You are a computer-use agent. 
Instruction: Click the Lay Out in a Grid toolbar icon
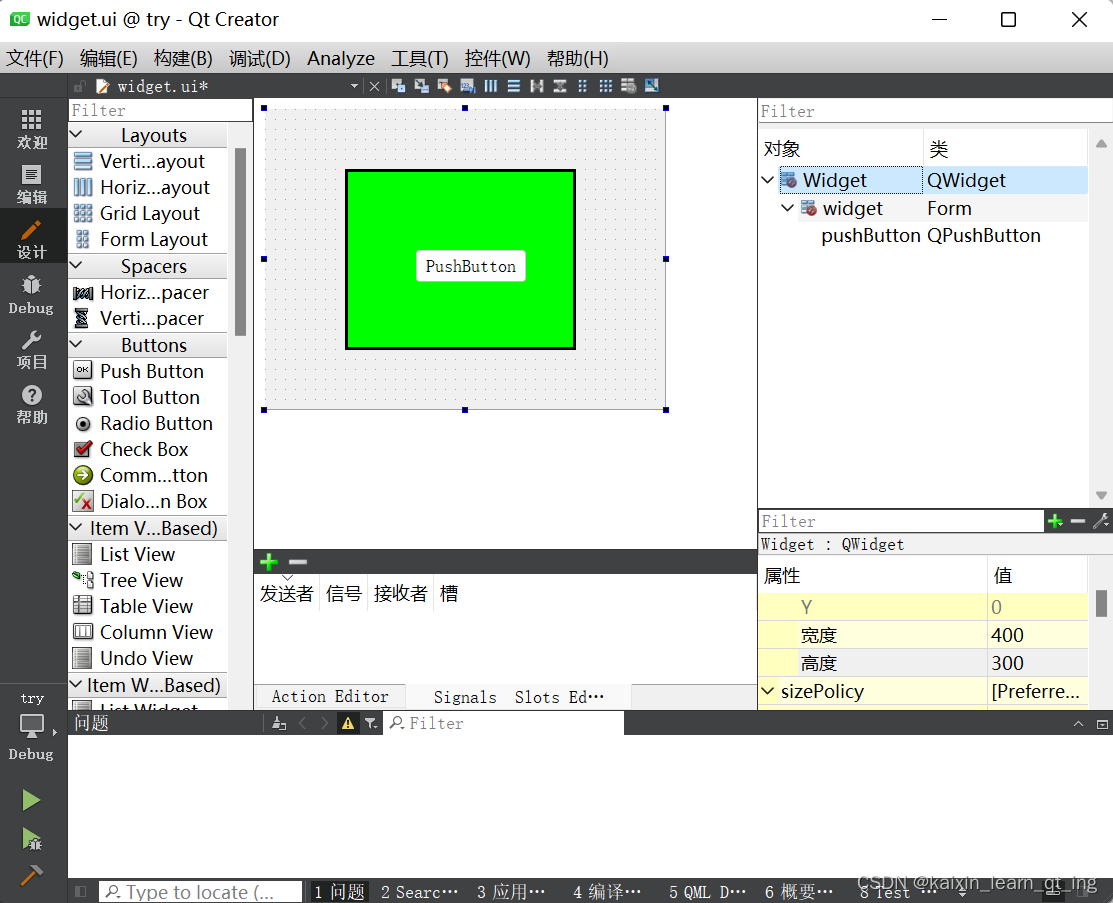[604, 86]
